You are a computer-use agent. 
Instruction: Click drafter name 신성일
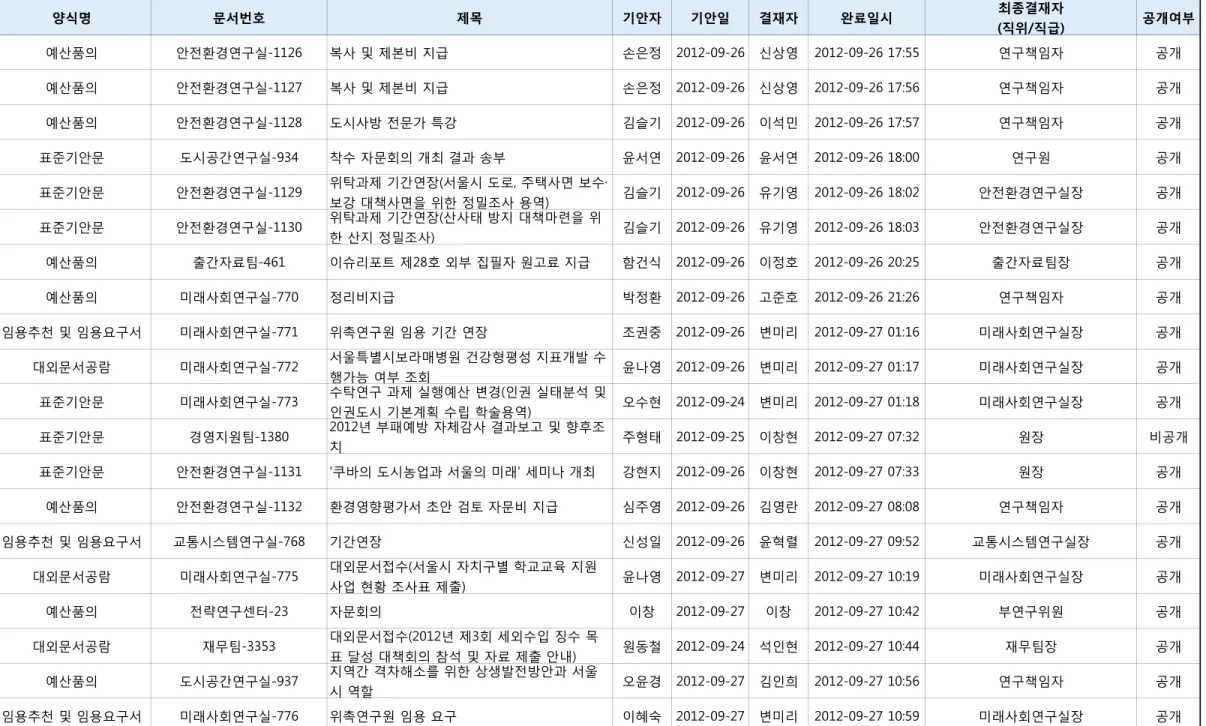(641, 542)
